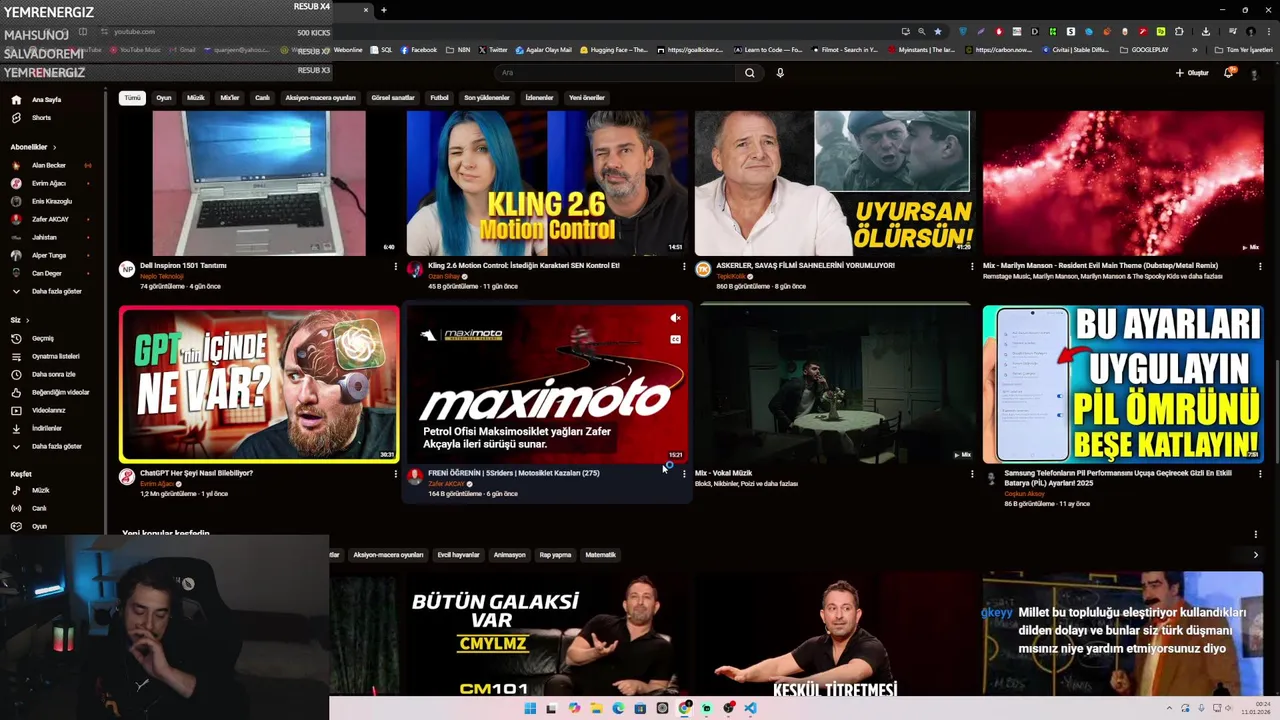1280x720 pixels.
Task: Open File Explorer from the taskbar
Action: pyautogui.click(x=596, y=708)
